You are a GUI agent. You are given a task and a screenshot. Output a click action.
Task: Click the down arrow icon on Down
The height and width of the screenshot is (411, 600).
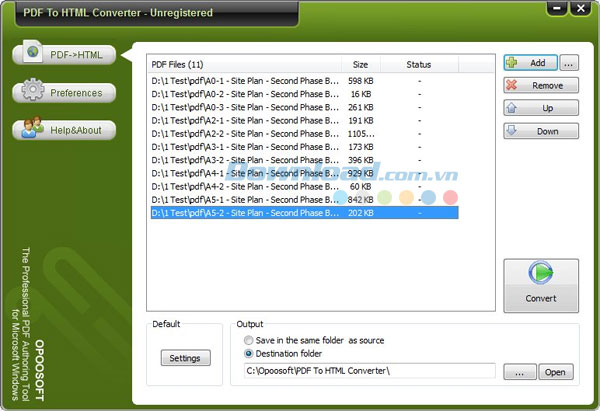point(512,130)
